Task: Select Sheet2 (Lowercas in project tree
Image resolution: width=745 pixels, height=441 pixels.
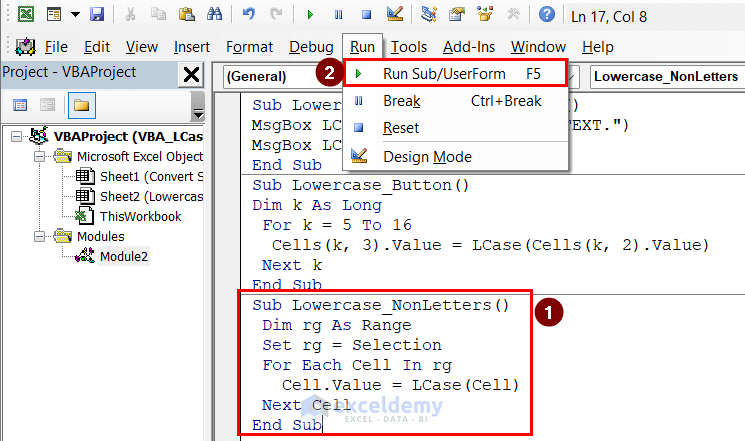Action: (x=151, y=197)
